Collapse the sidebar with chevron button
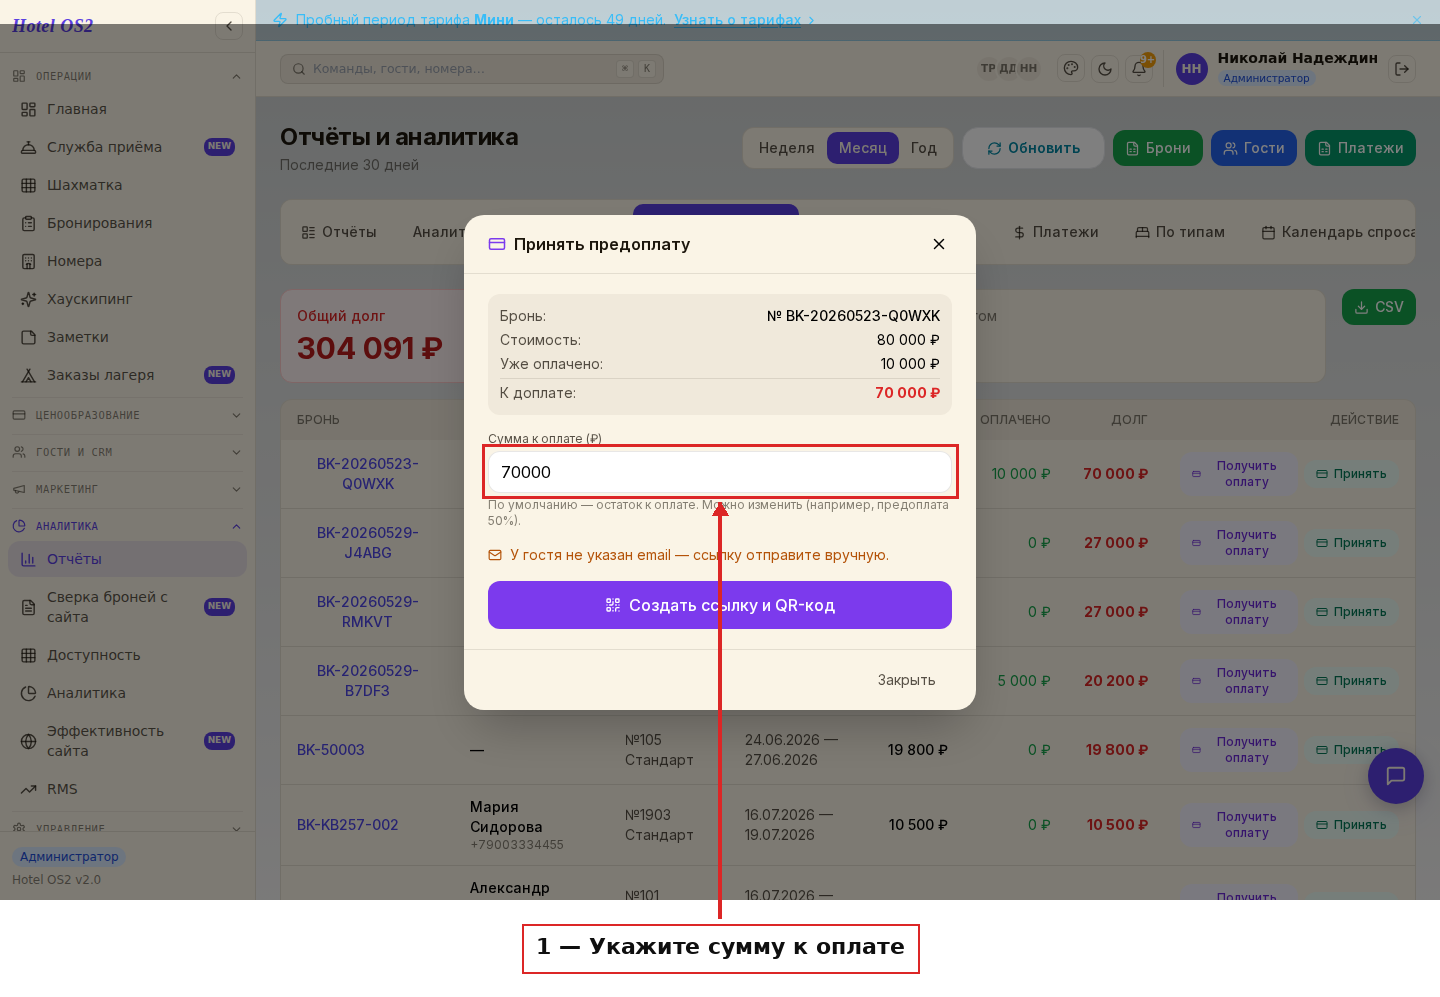The image size is (1440, 997). tap(229, 26)
